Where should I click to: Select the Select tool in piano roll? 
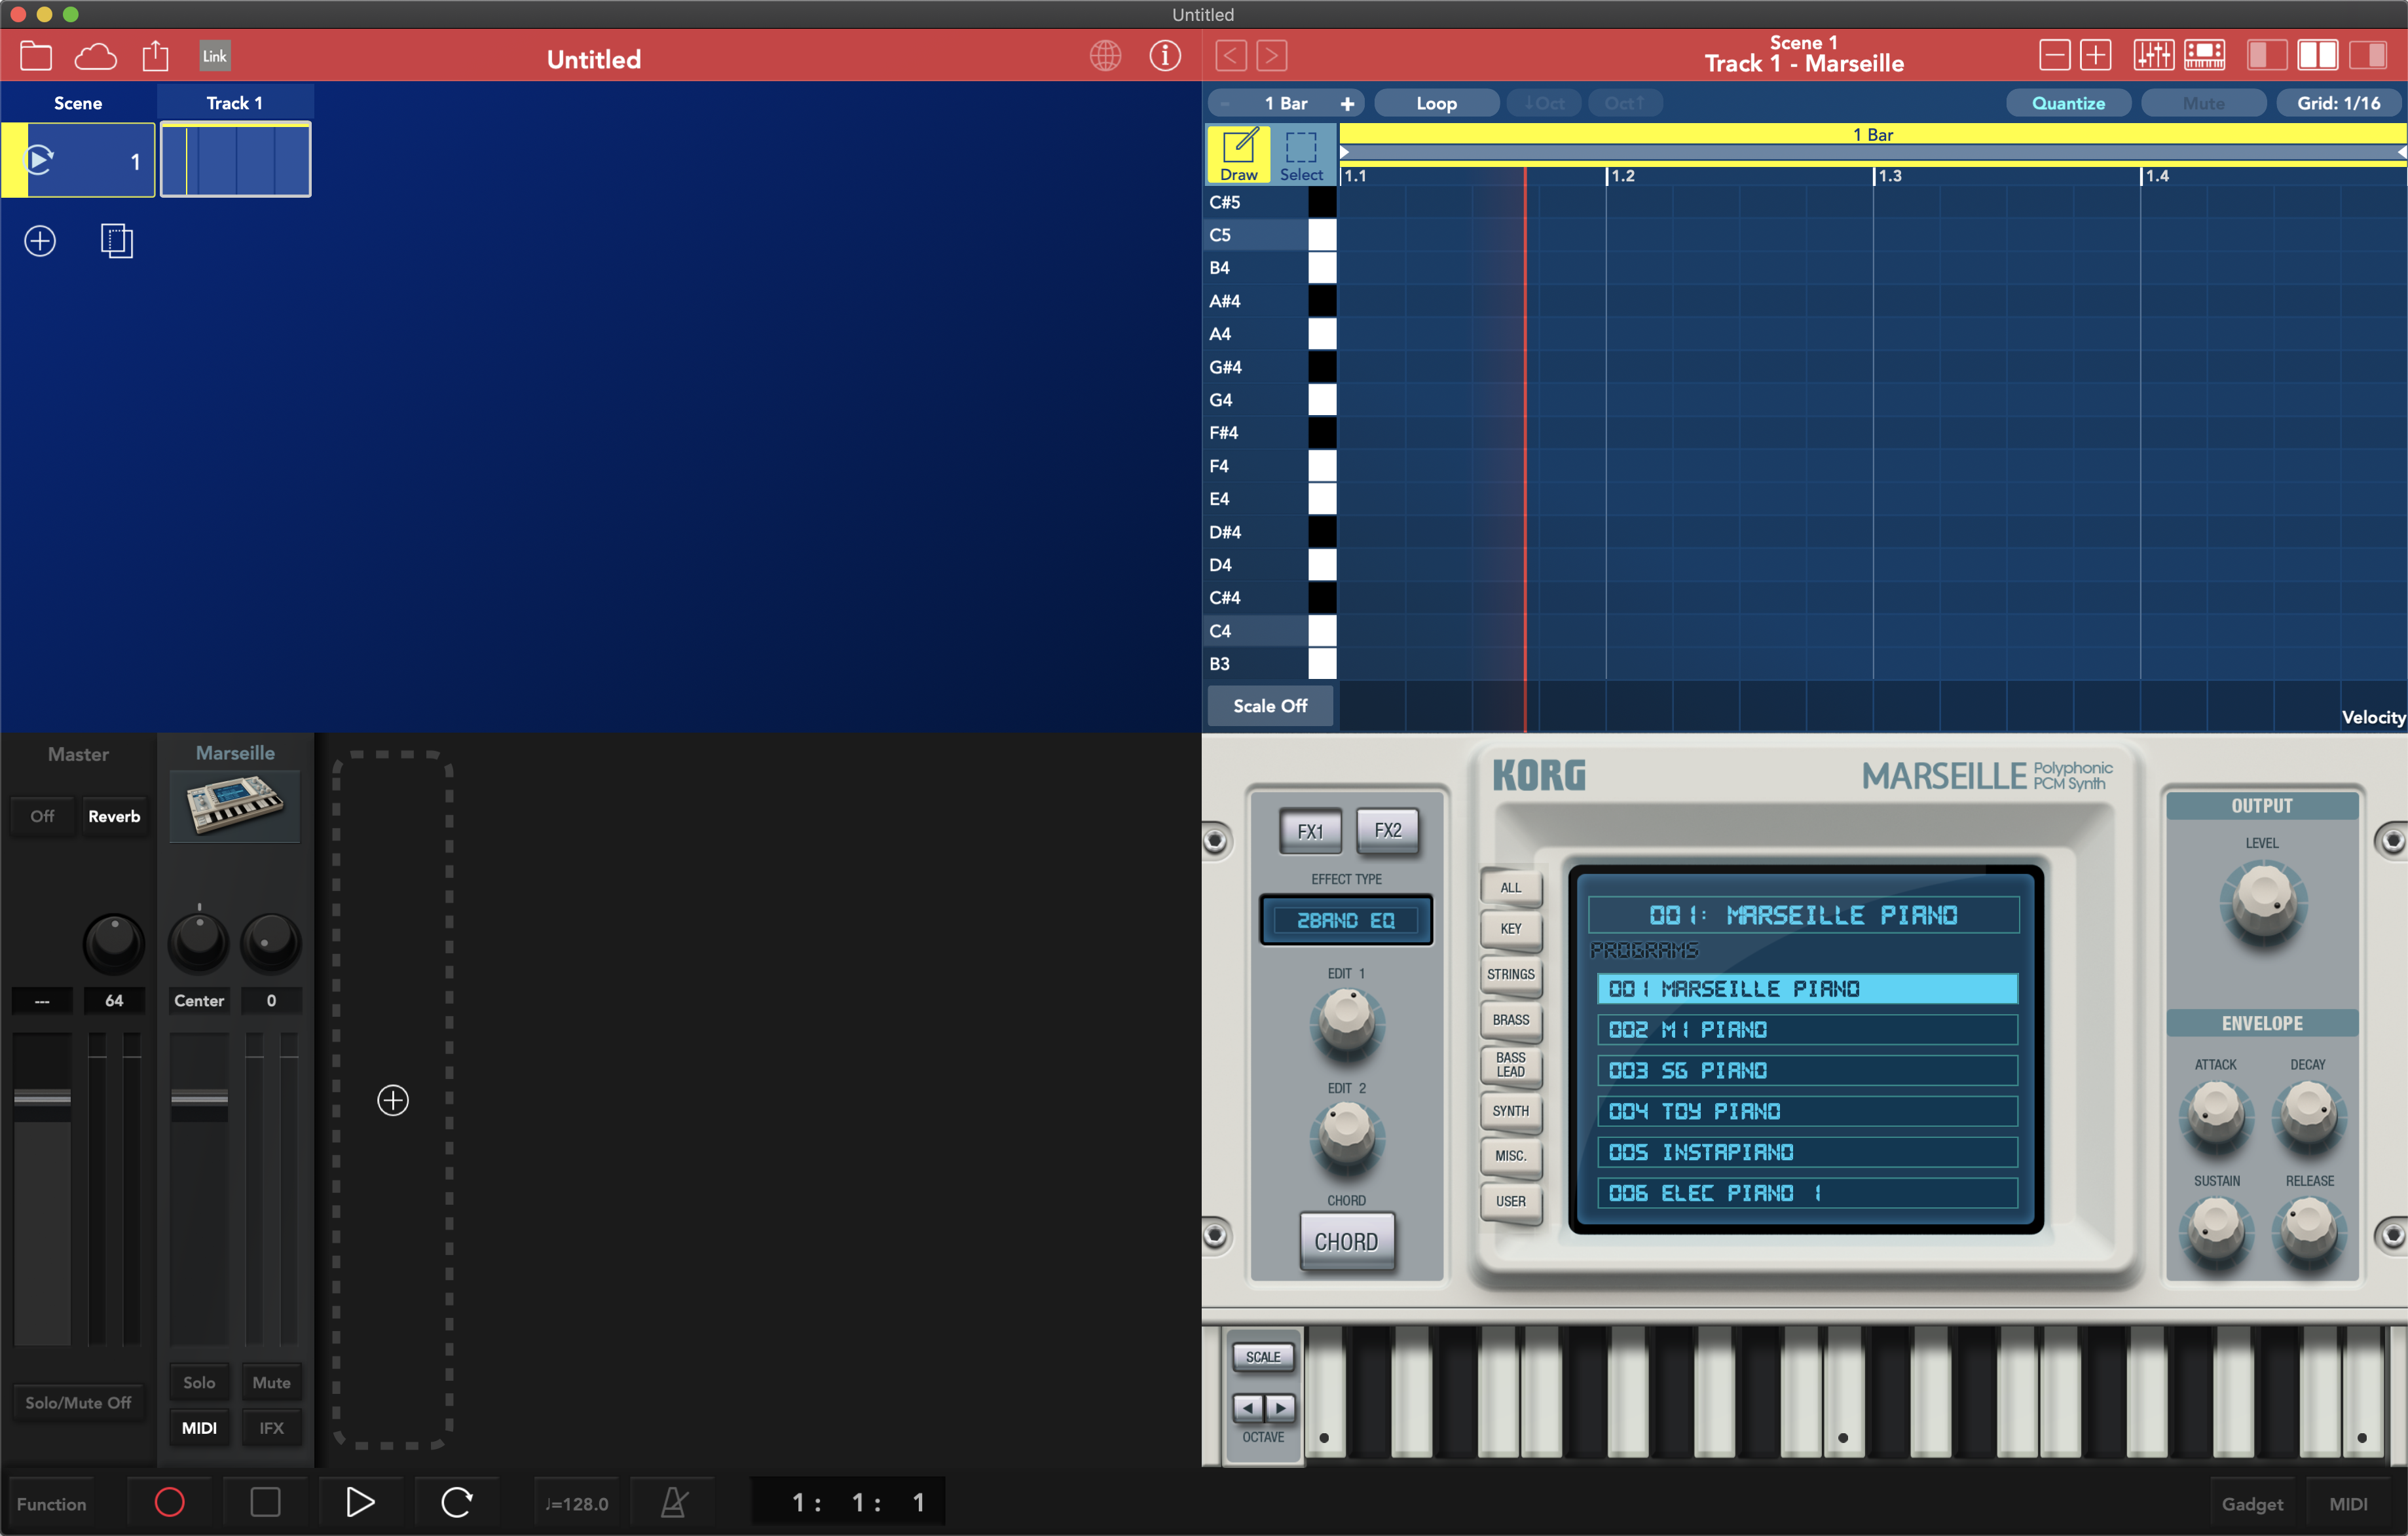coord(1299,158)
